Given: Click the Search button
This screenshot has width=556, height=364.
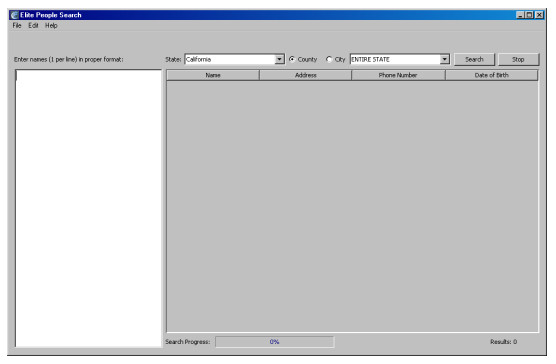Looking at the screenshot, I should (x=474, y=59).
